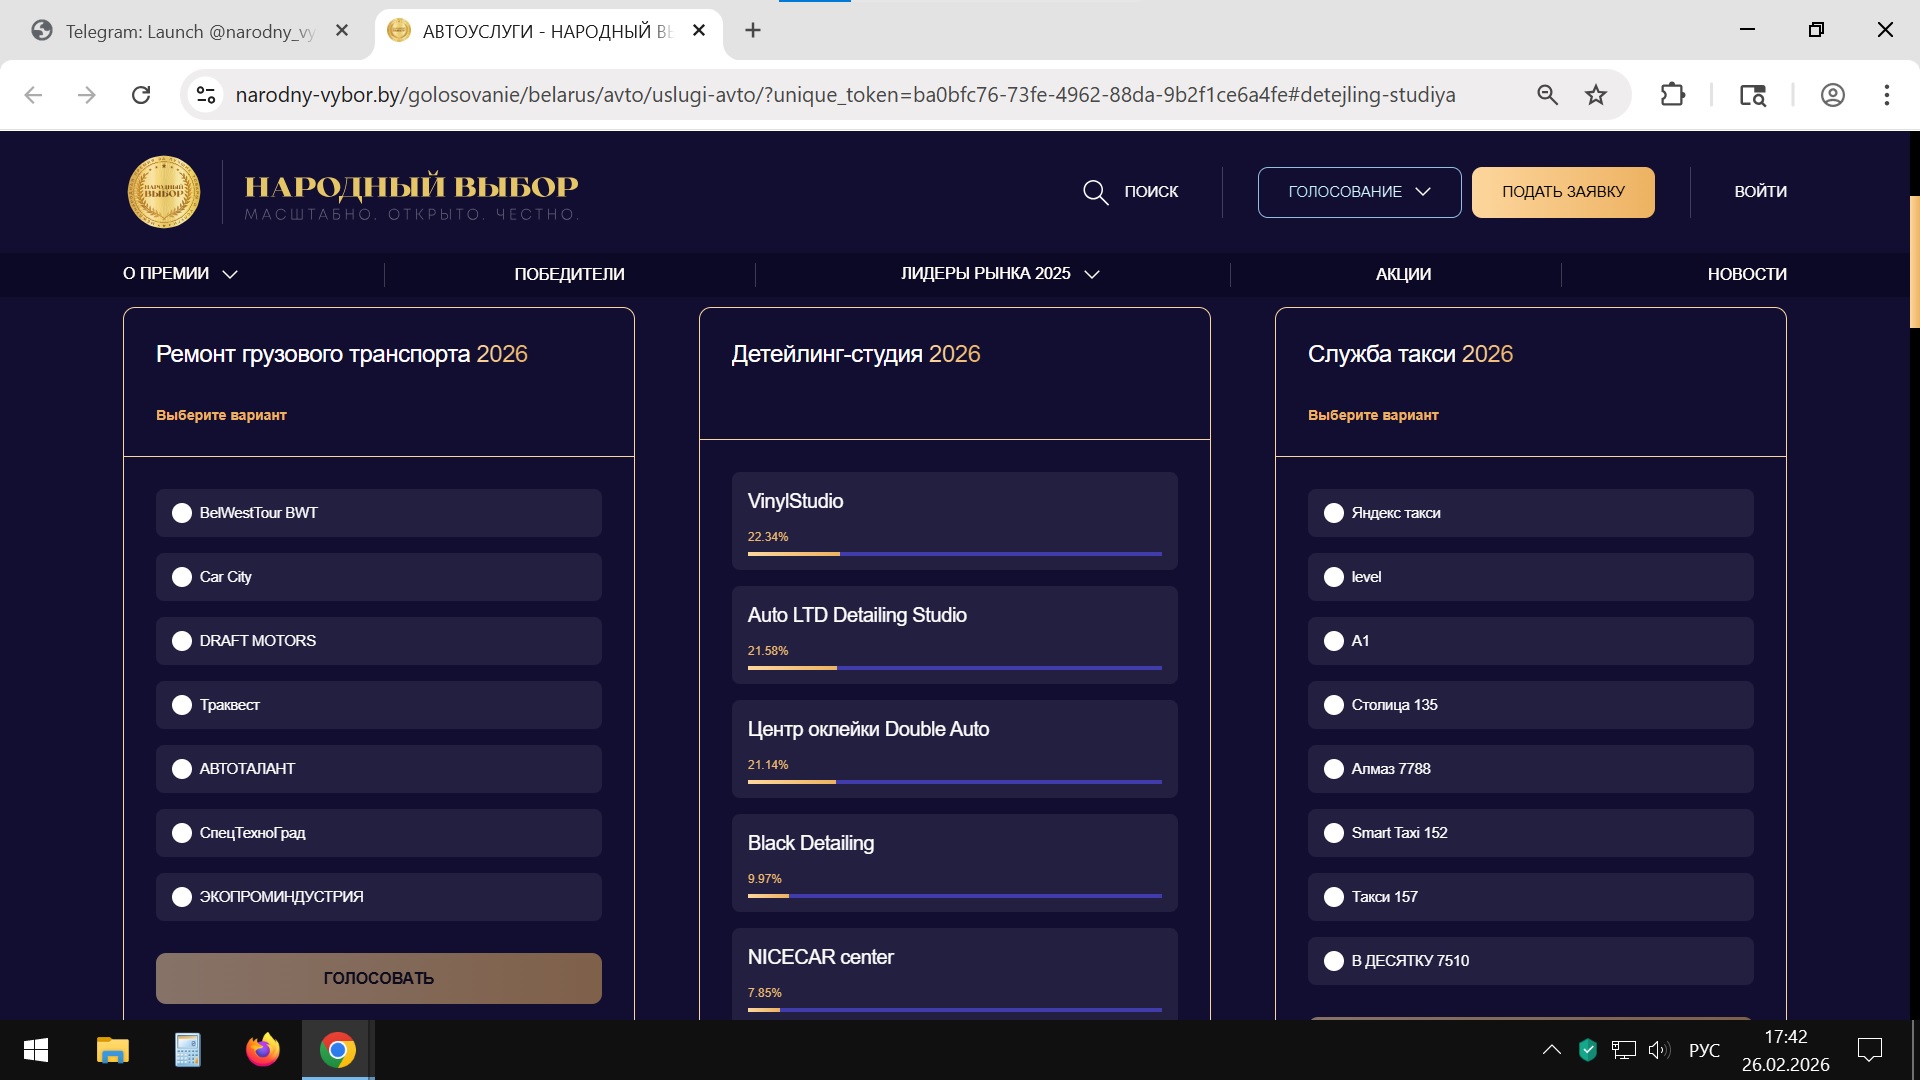Select the Яндекс такси radio option
The image size is (1920, 1080).
tap(1333, 513)
